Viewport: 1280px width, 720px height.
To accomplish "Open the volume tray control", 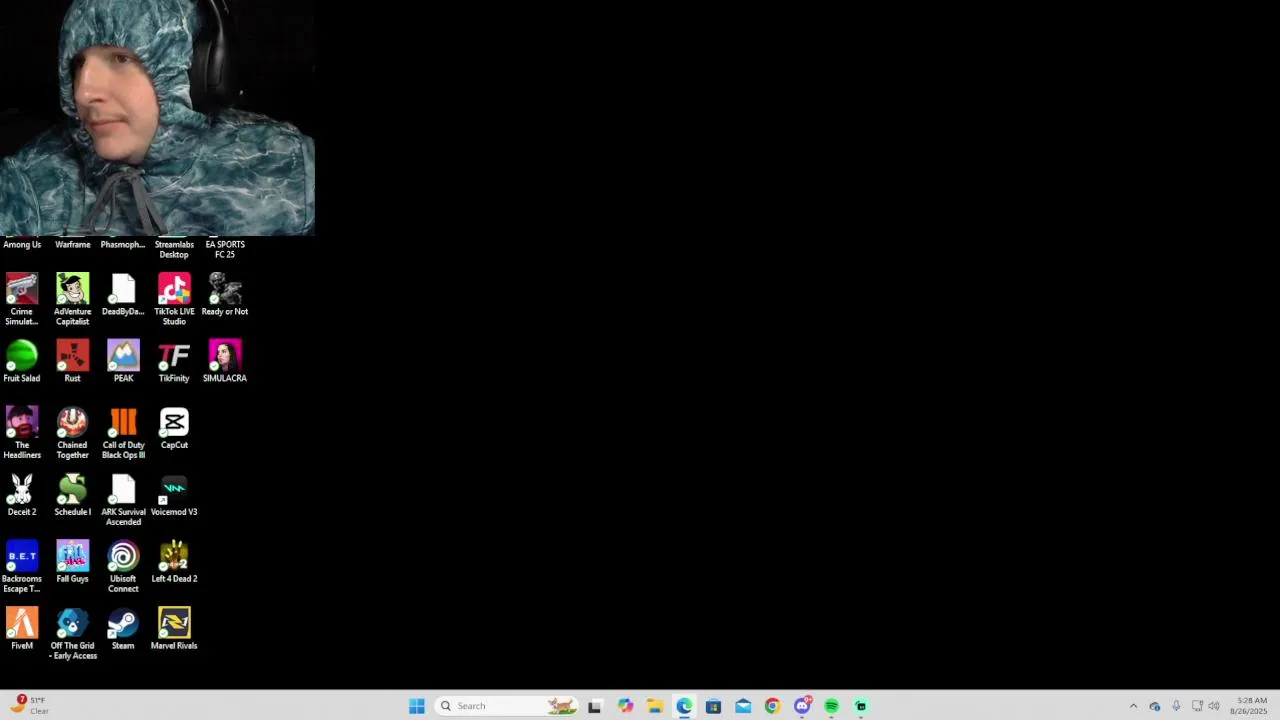I will 1214,706.
